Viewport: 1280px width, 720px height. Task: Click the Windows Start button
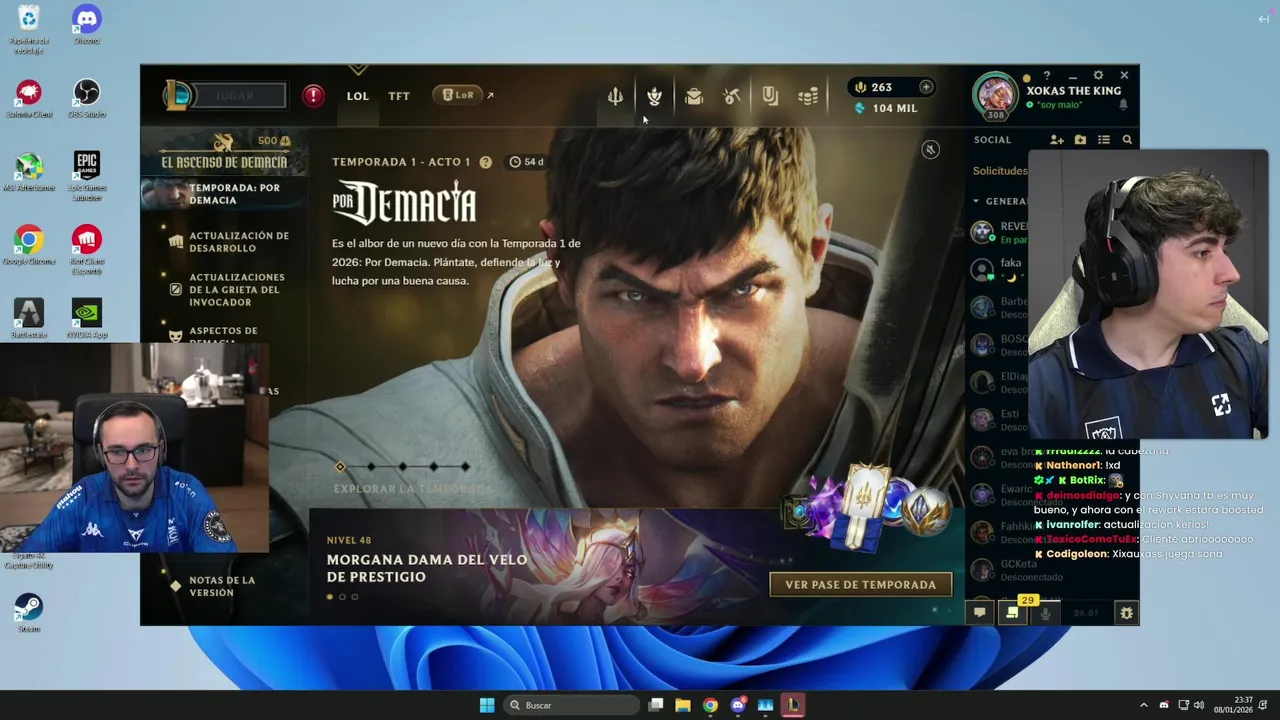click(487, 705)
